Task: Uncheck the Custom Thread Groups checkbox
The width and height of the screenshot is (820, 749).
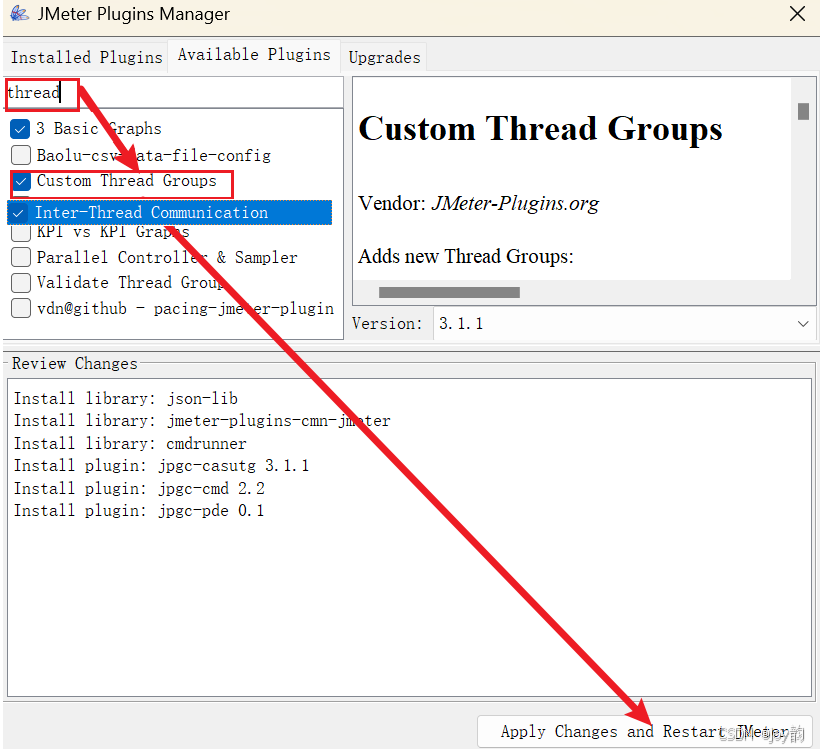Action: (x=21, y=181)
